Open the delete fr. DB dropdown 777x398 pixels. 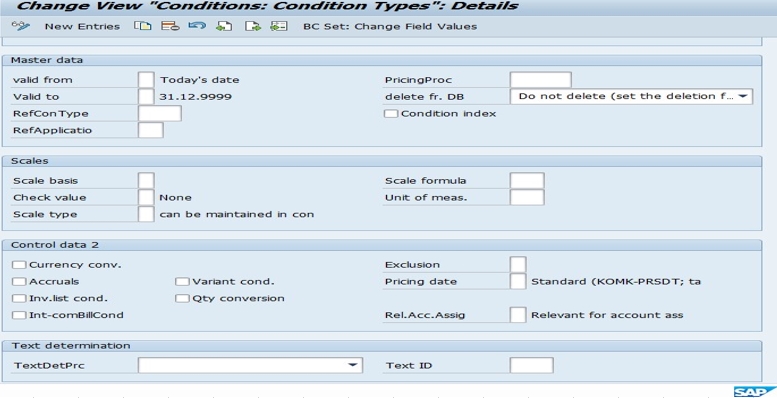pos(631,96)
